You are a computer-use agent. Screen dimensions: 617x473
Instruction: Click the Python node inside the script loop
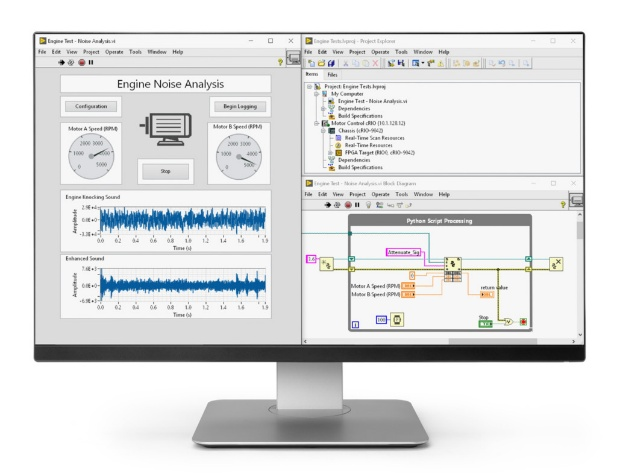click(453, 265)
